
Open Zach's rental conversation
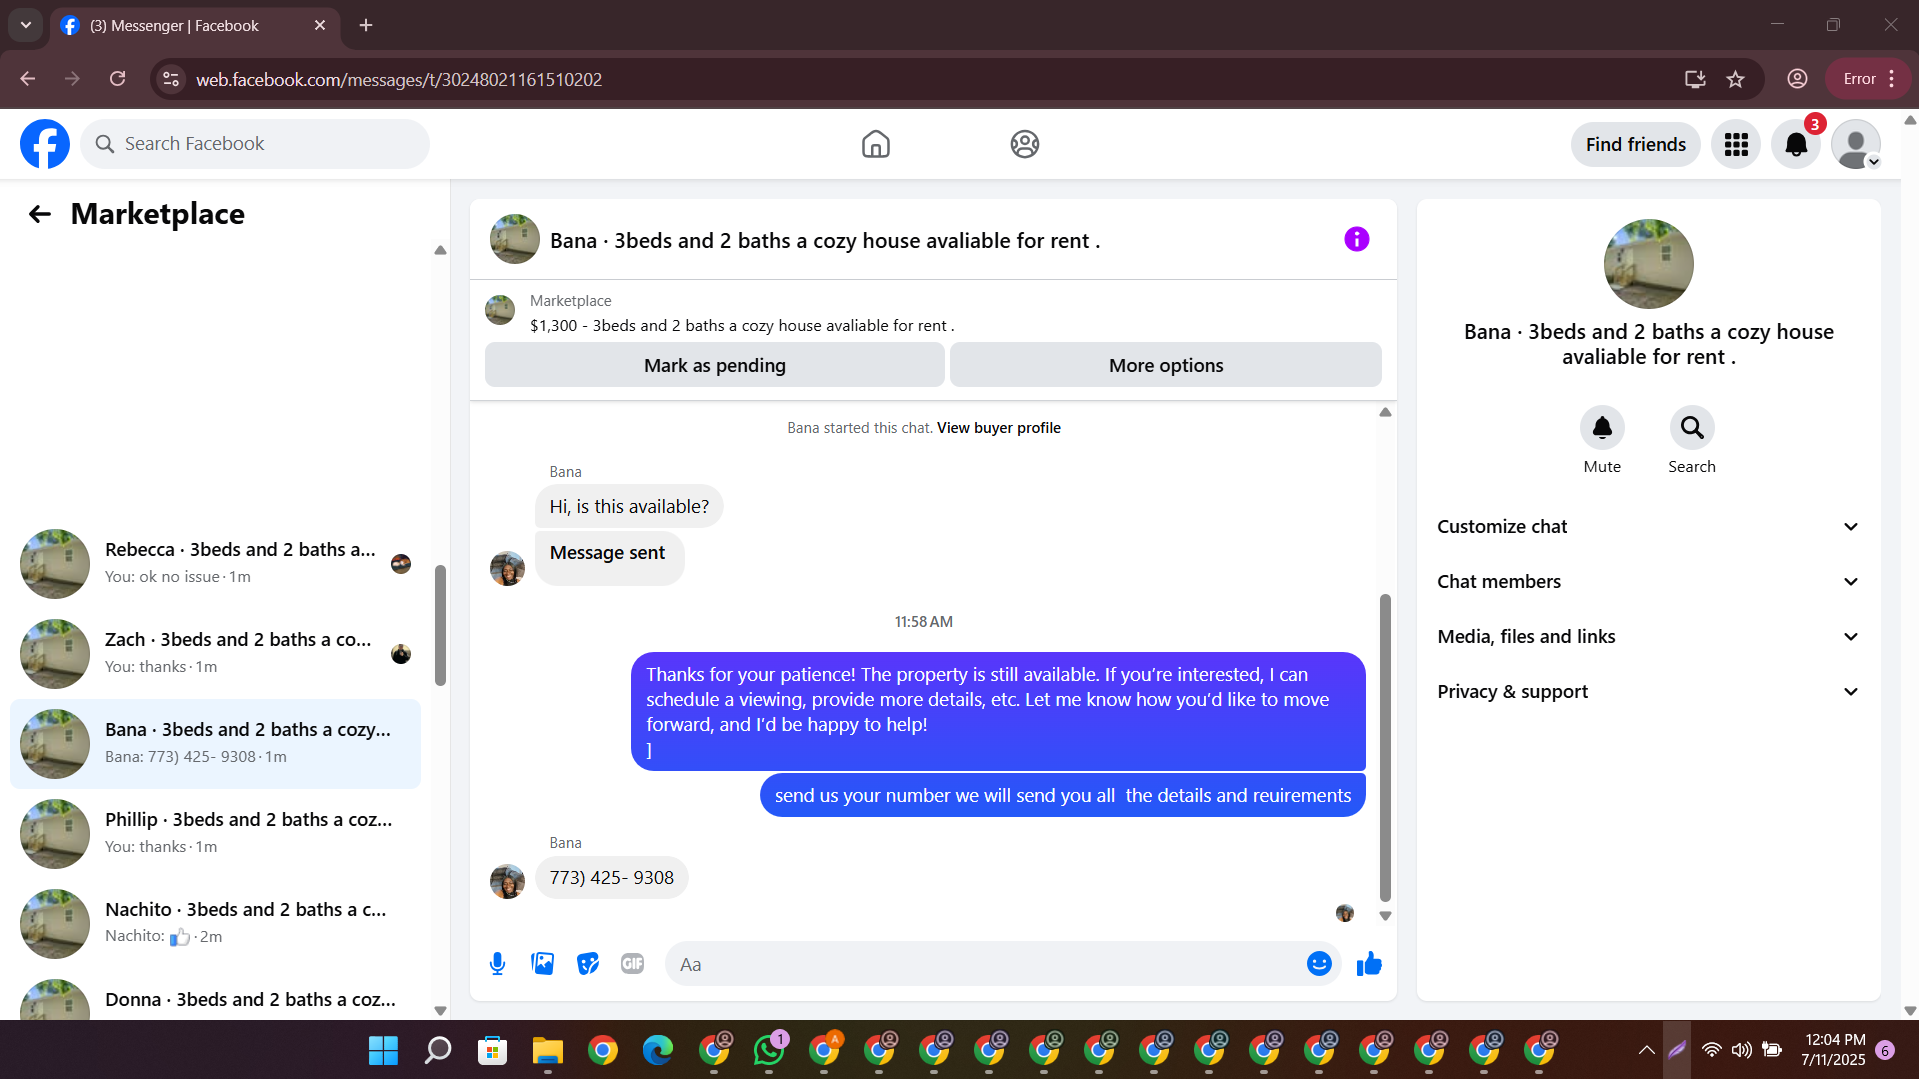click(215, 654)
